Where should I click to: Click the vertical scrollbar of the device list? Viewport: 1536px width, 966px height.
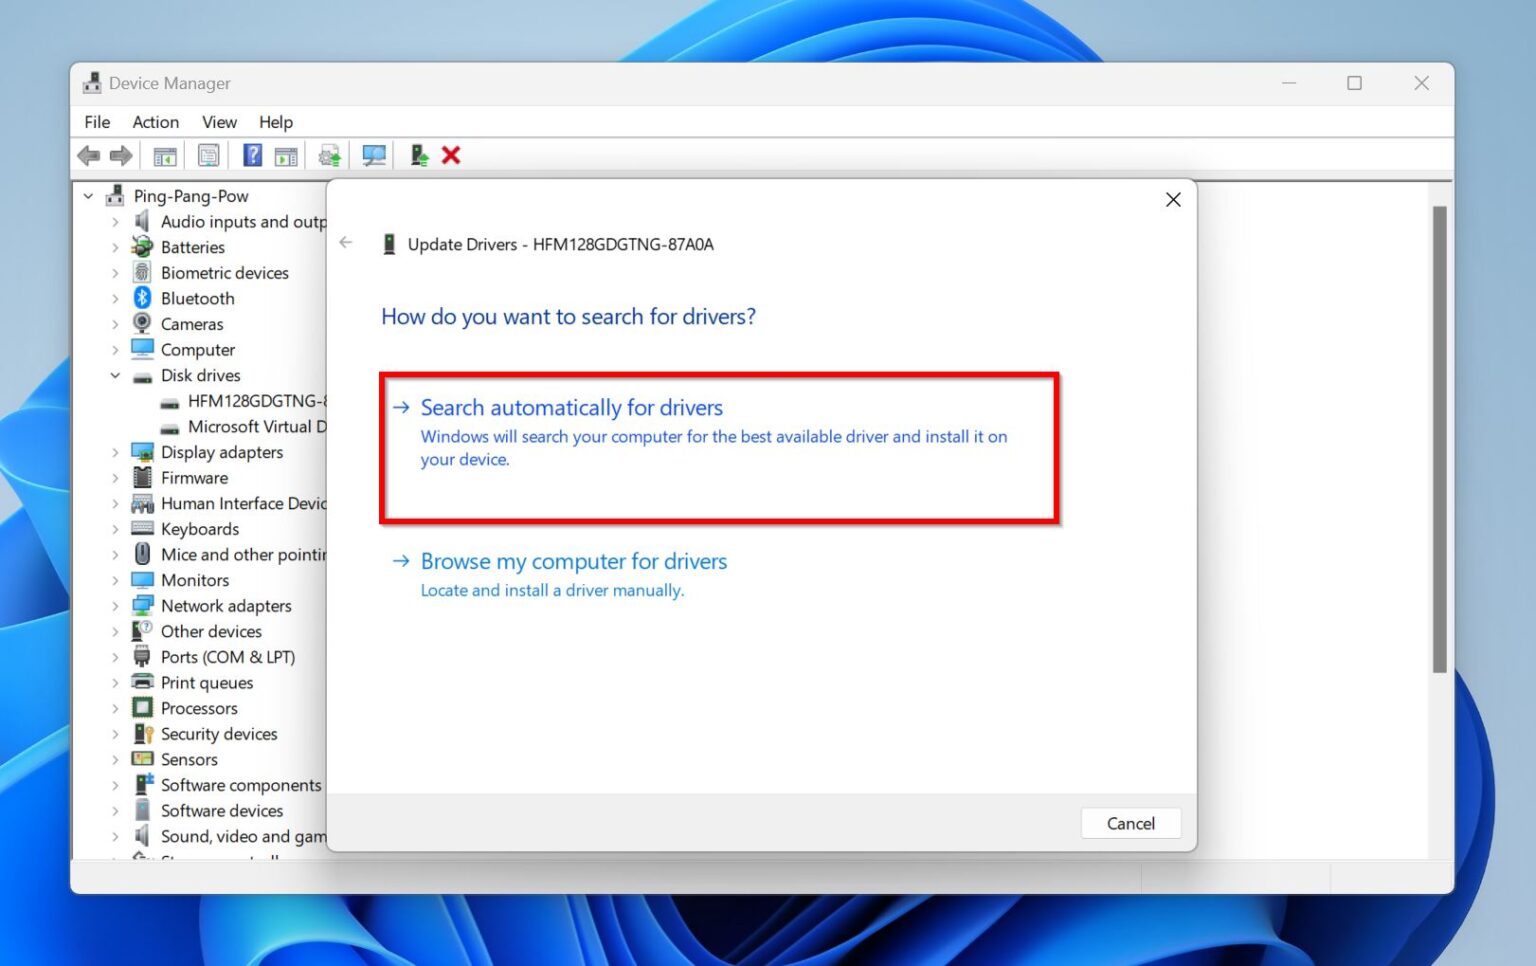(x=1440, y=439)
